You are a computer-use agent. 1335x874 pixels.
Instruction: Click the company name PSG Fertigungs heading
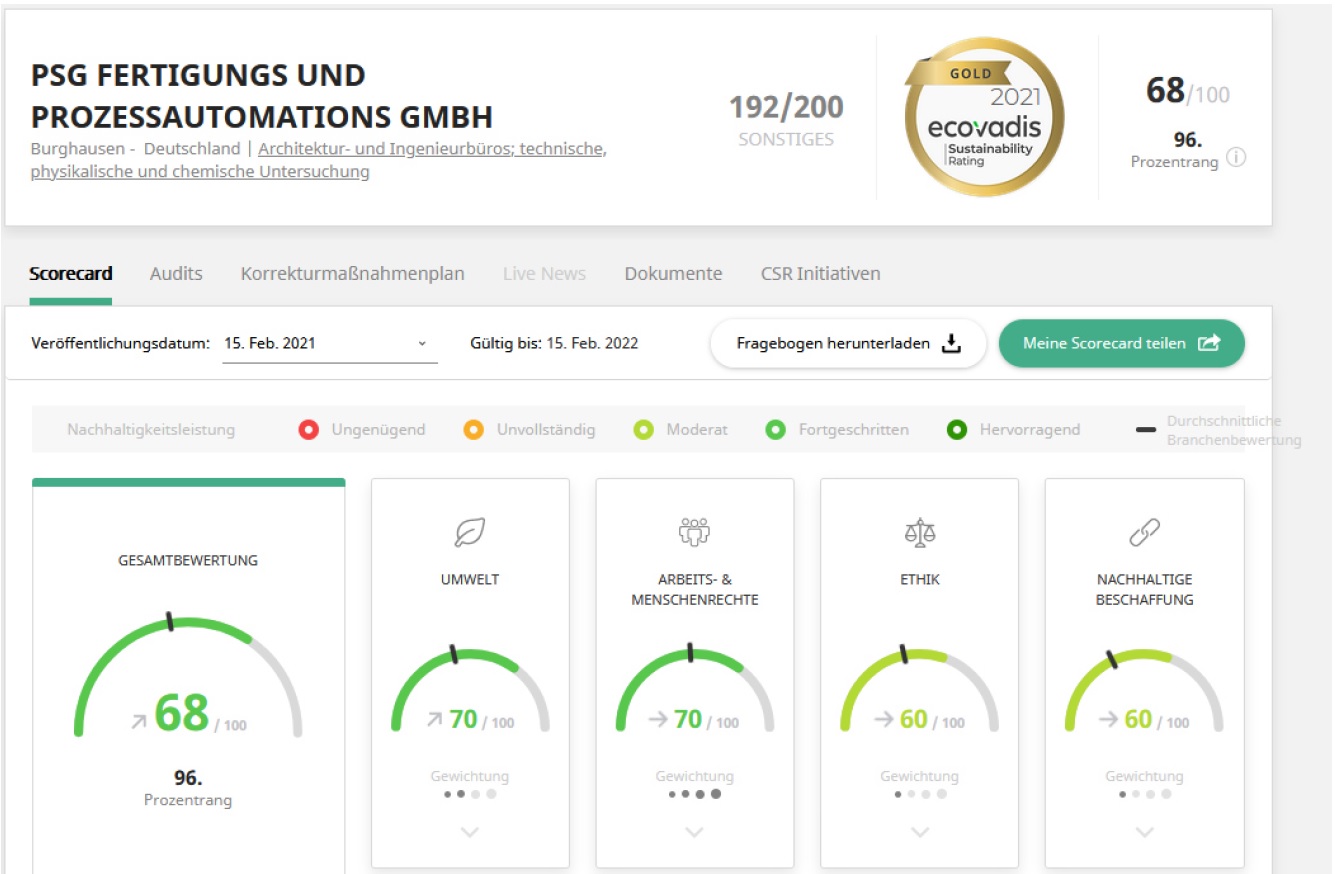click(x=262, y=96)
